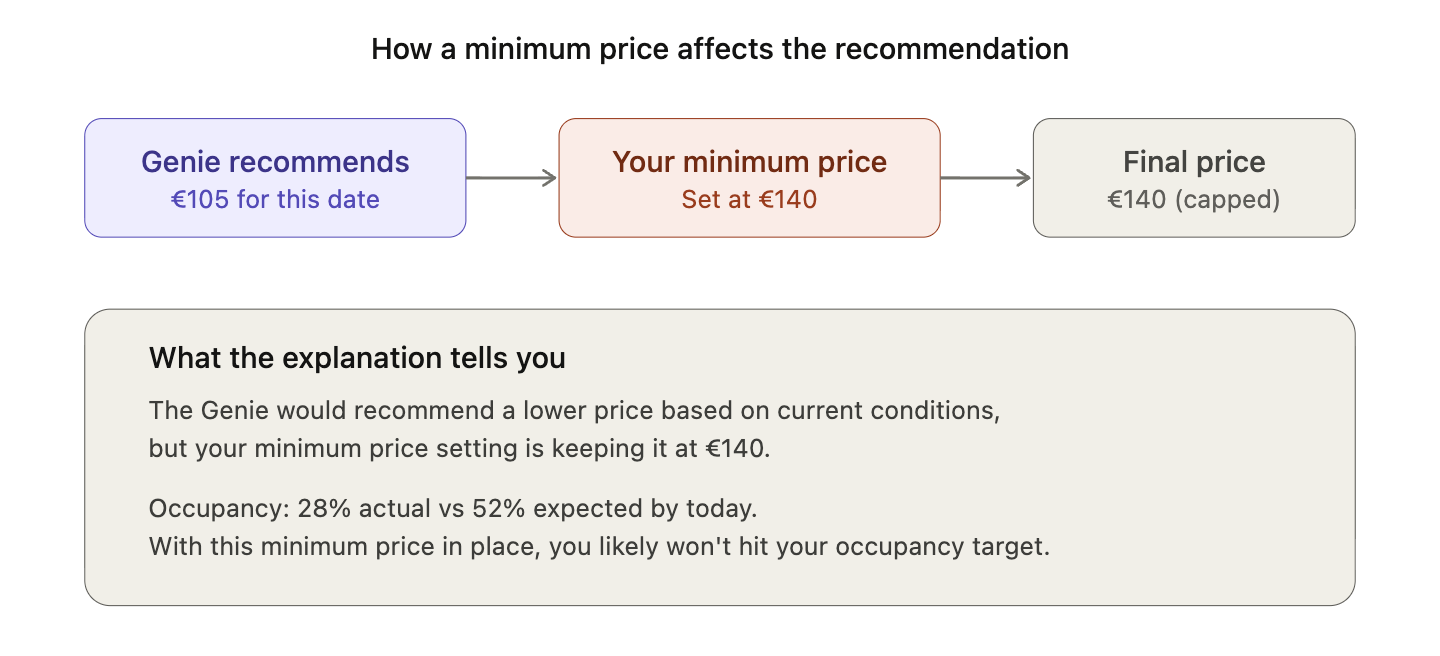Screen dimensions: 1440x656
Task: Select the 'Your minimum price' heading
Action: 749,162
